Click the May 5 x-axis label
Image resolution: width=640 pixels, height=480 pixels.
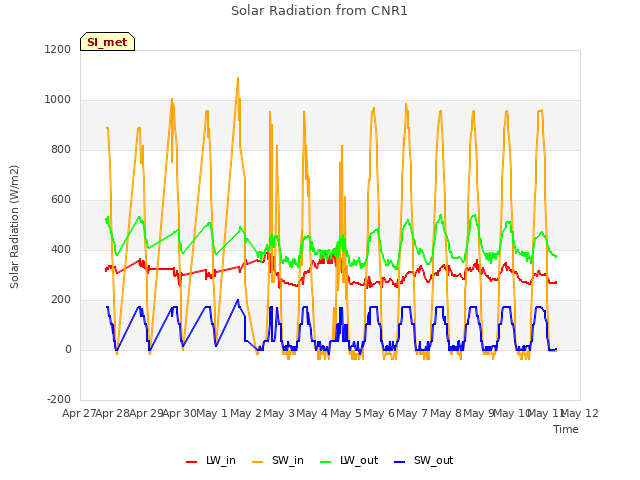(x=346, y=413)
